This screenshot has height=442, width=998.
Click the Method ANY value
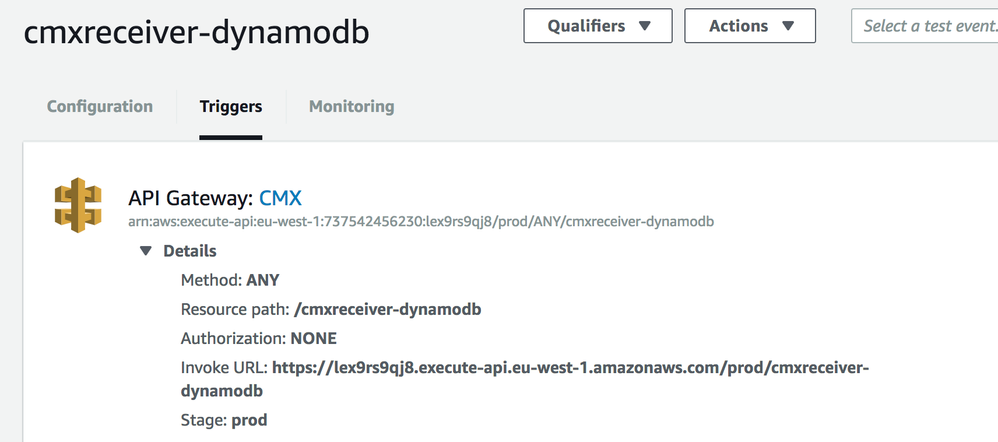[263, 280]
